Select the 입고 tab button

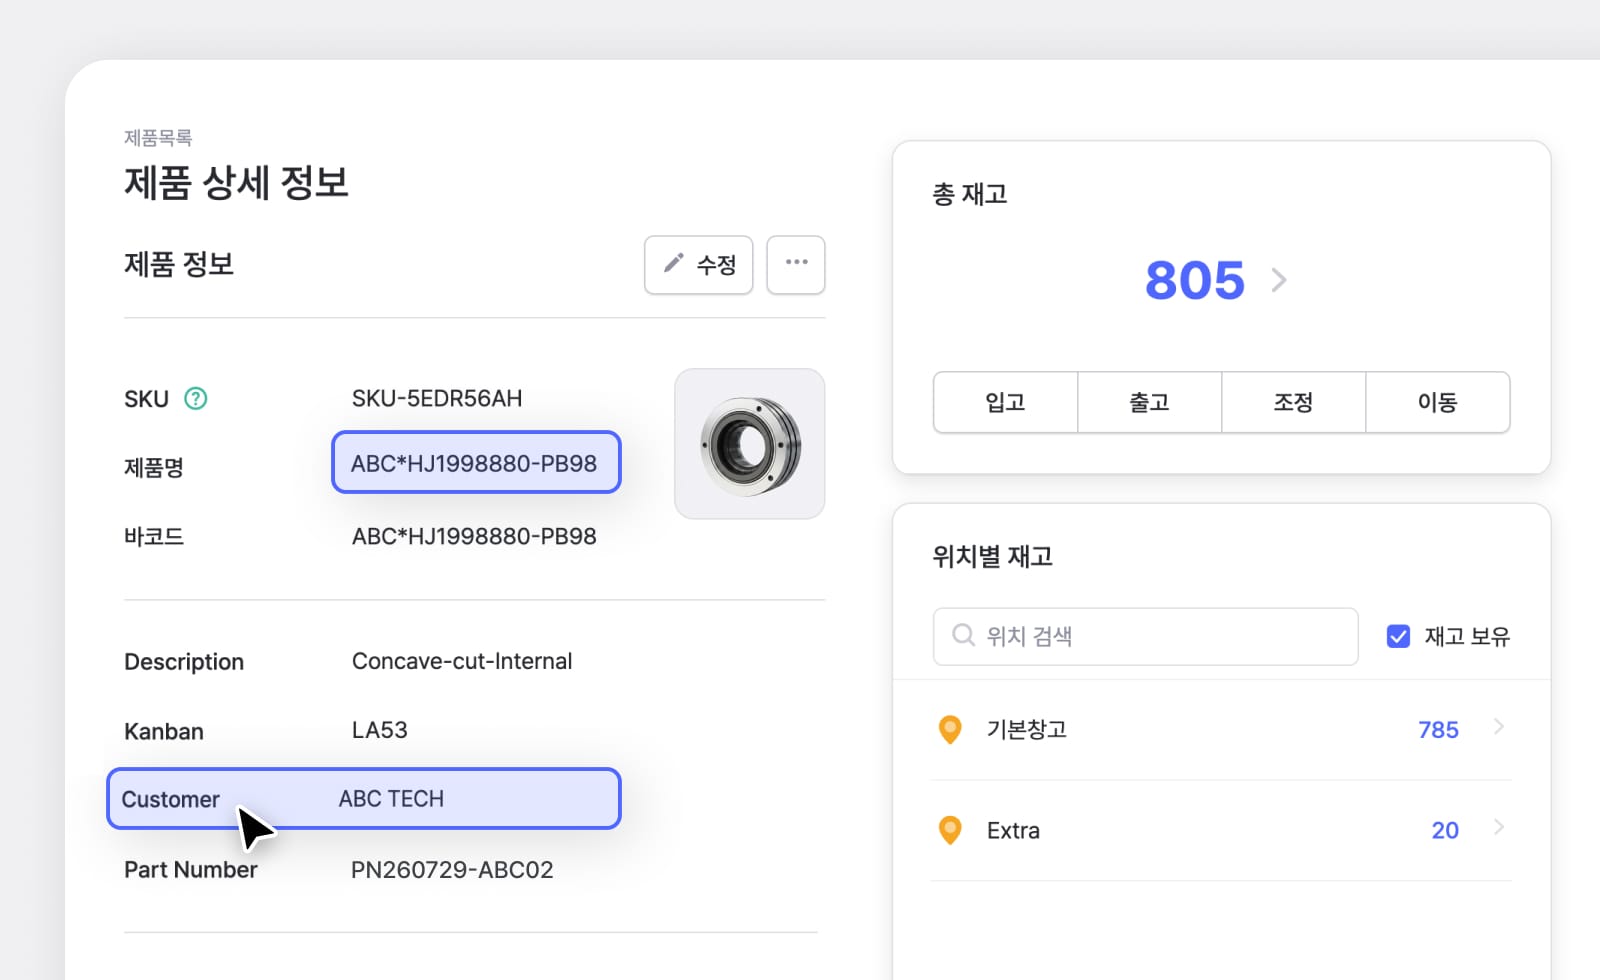tap(1005, 402)
